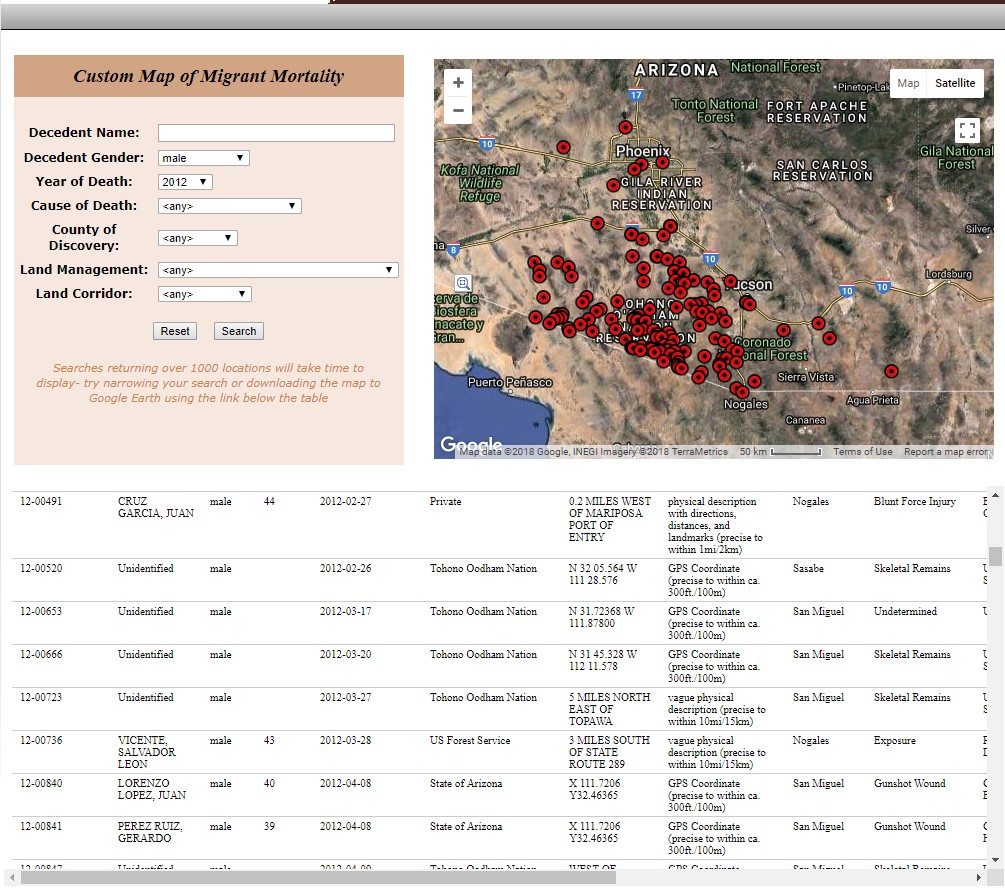Image resolution: width=1005 pixels, height=888 pixels.
Task: Select case number 12-00653
Action: 41,611
